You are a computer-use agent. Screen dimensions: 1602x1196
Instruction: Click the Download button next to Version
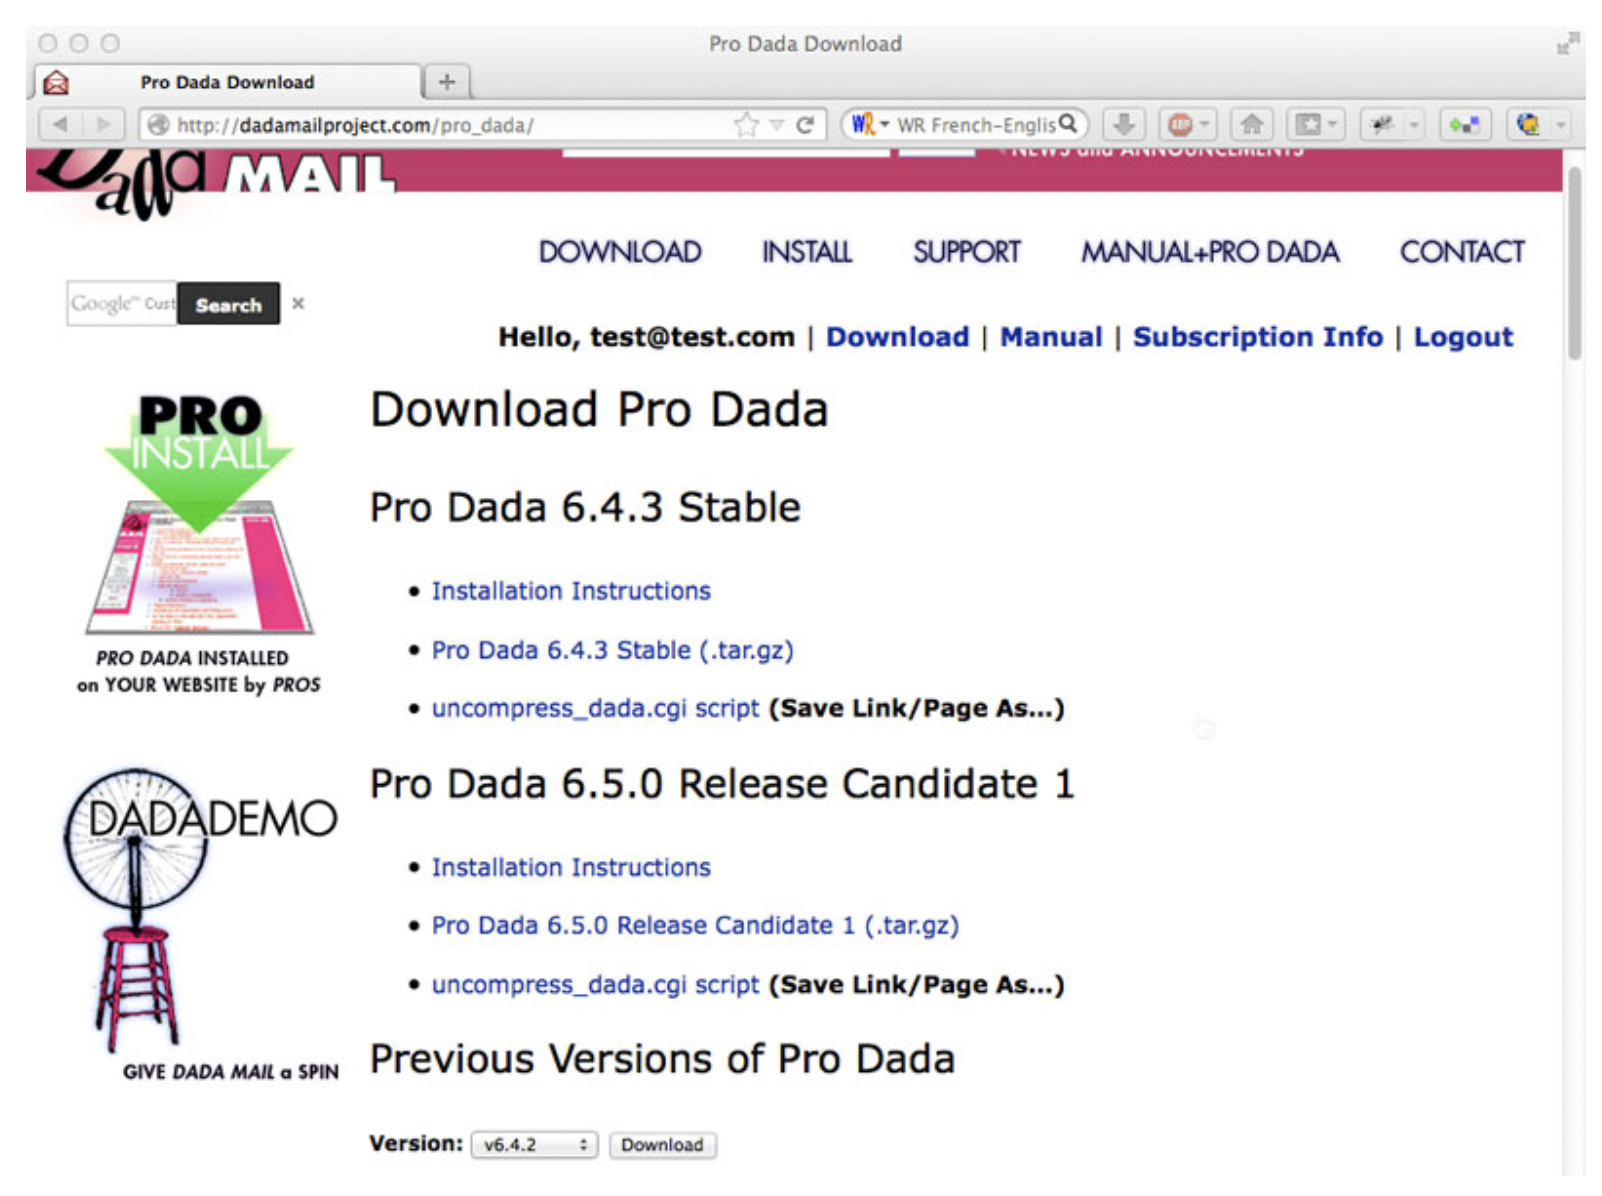point(662,1144)
